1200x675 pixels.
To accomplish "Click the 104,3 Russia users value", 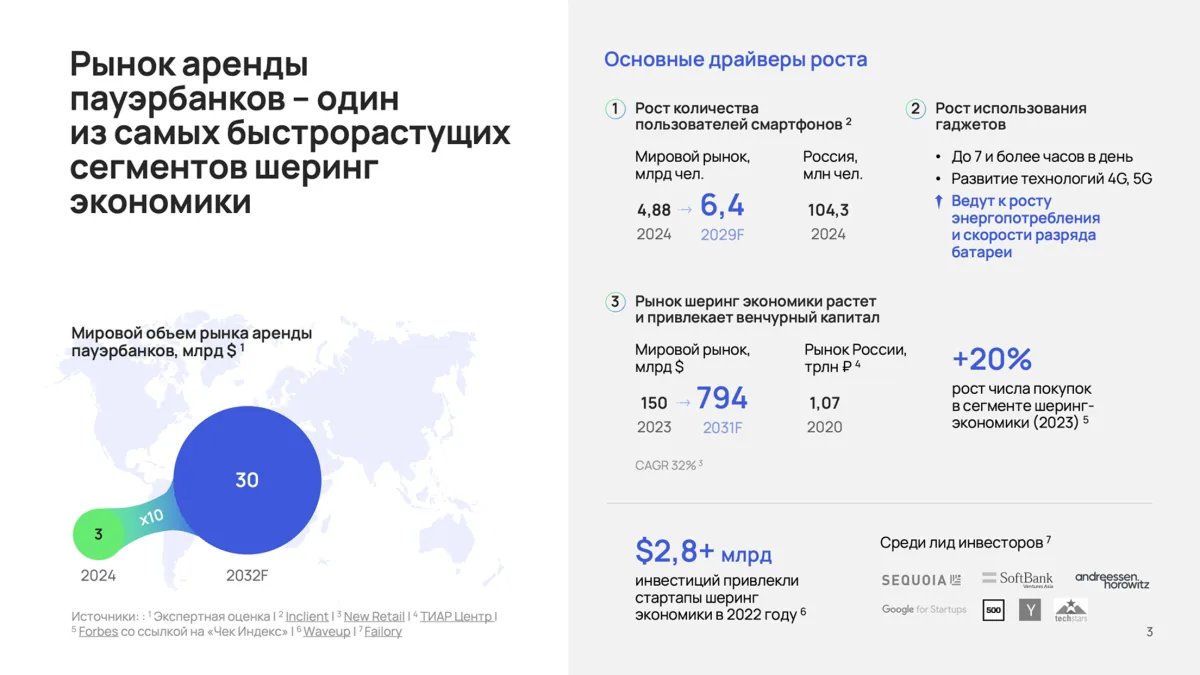I will coord(828,210).
